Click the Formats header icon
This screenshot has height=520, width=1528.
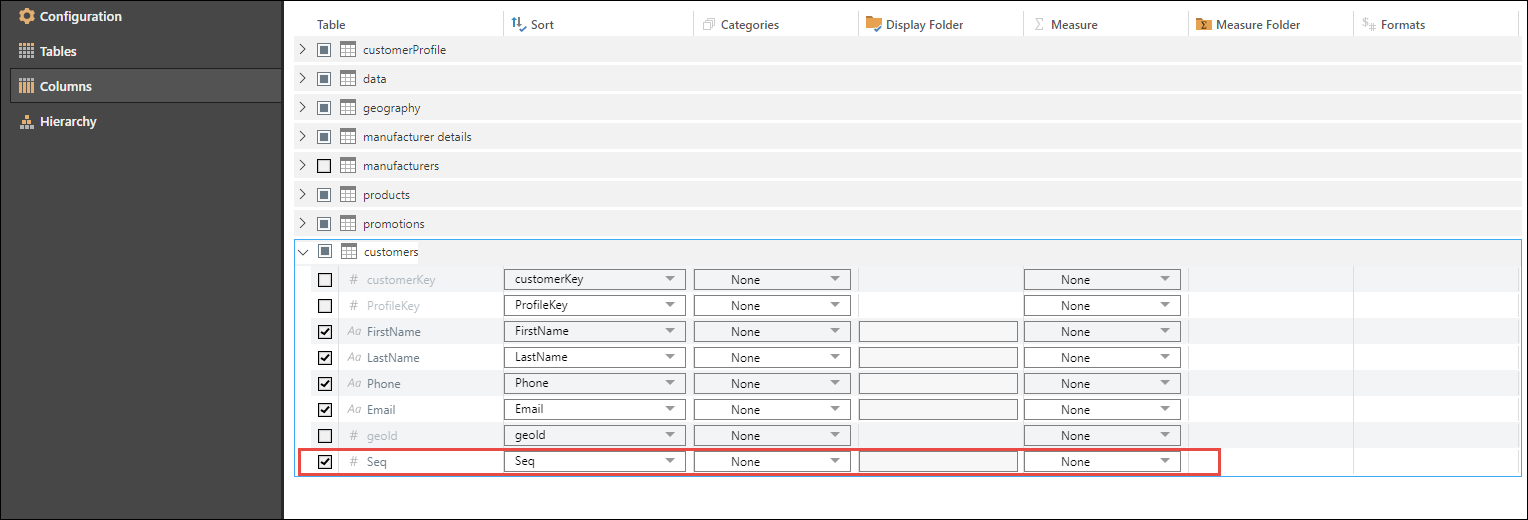pyautogui.click(x=1369, y=24)
